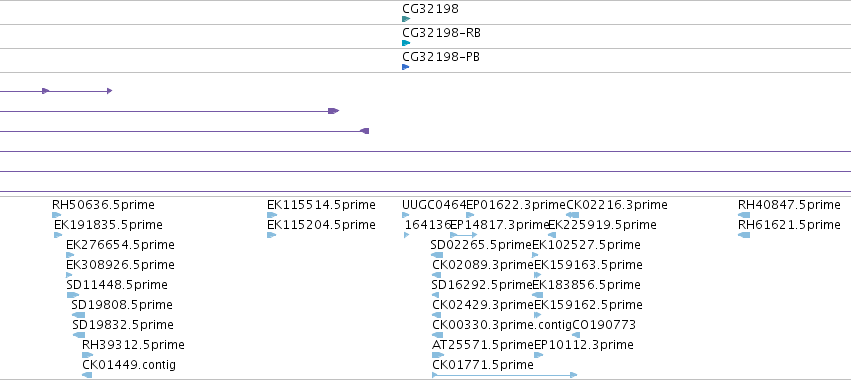The image size is (851, 380).
Task: Click the feature glyph below CK01449.contig
Action: pyautogui.click(x=87, y=375)
